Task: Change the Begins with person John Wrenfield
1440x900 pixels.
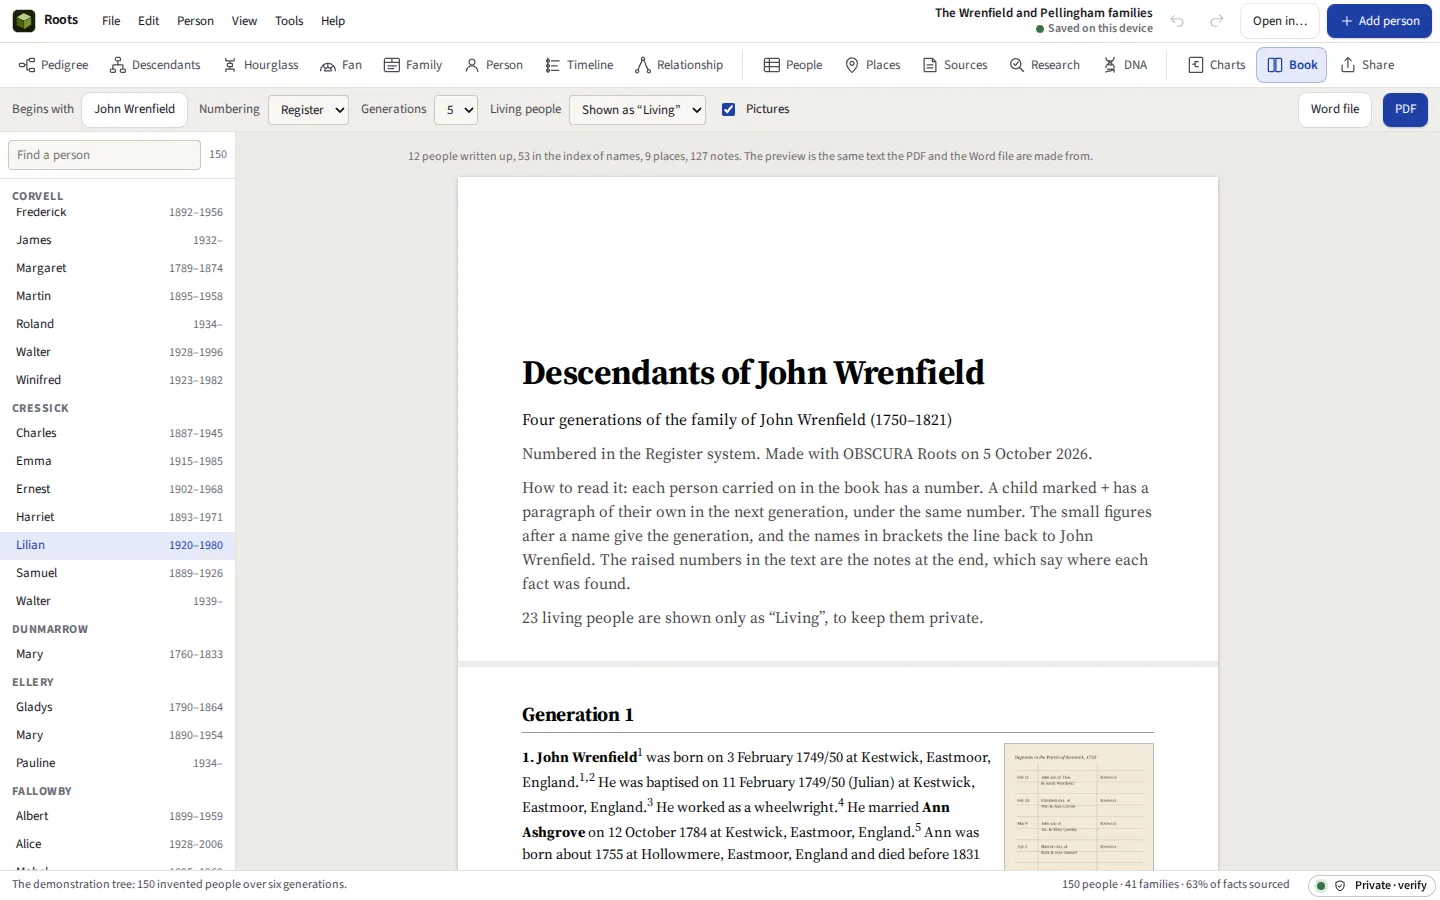Action: tap(135, 109)
